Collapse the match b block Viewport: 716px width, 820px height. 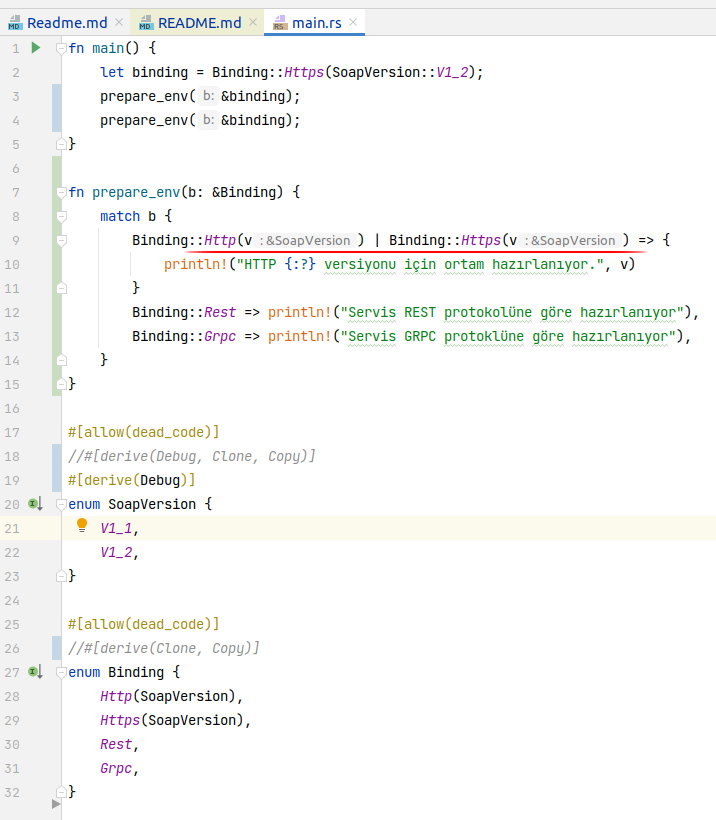click(x=62, y=216)
